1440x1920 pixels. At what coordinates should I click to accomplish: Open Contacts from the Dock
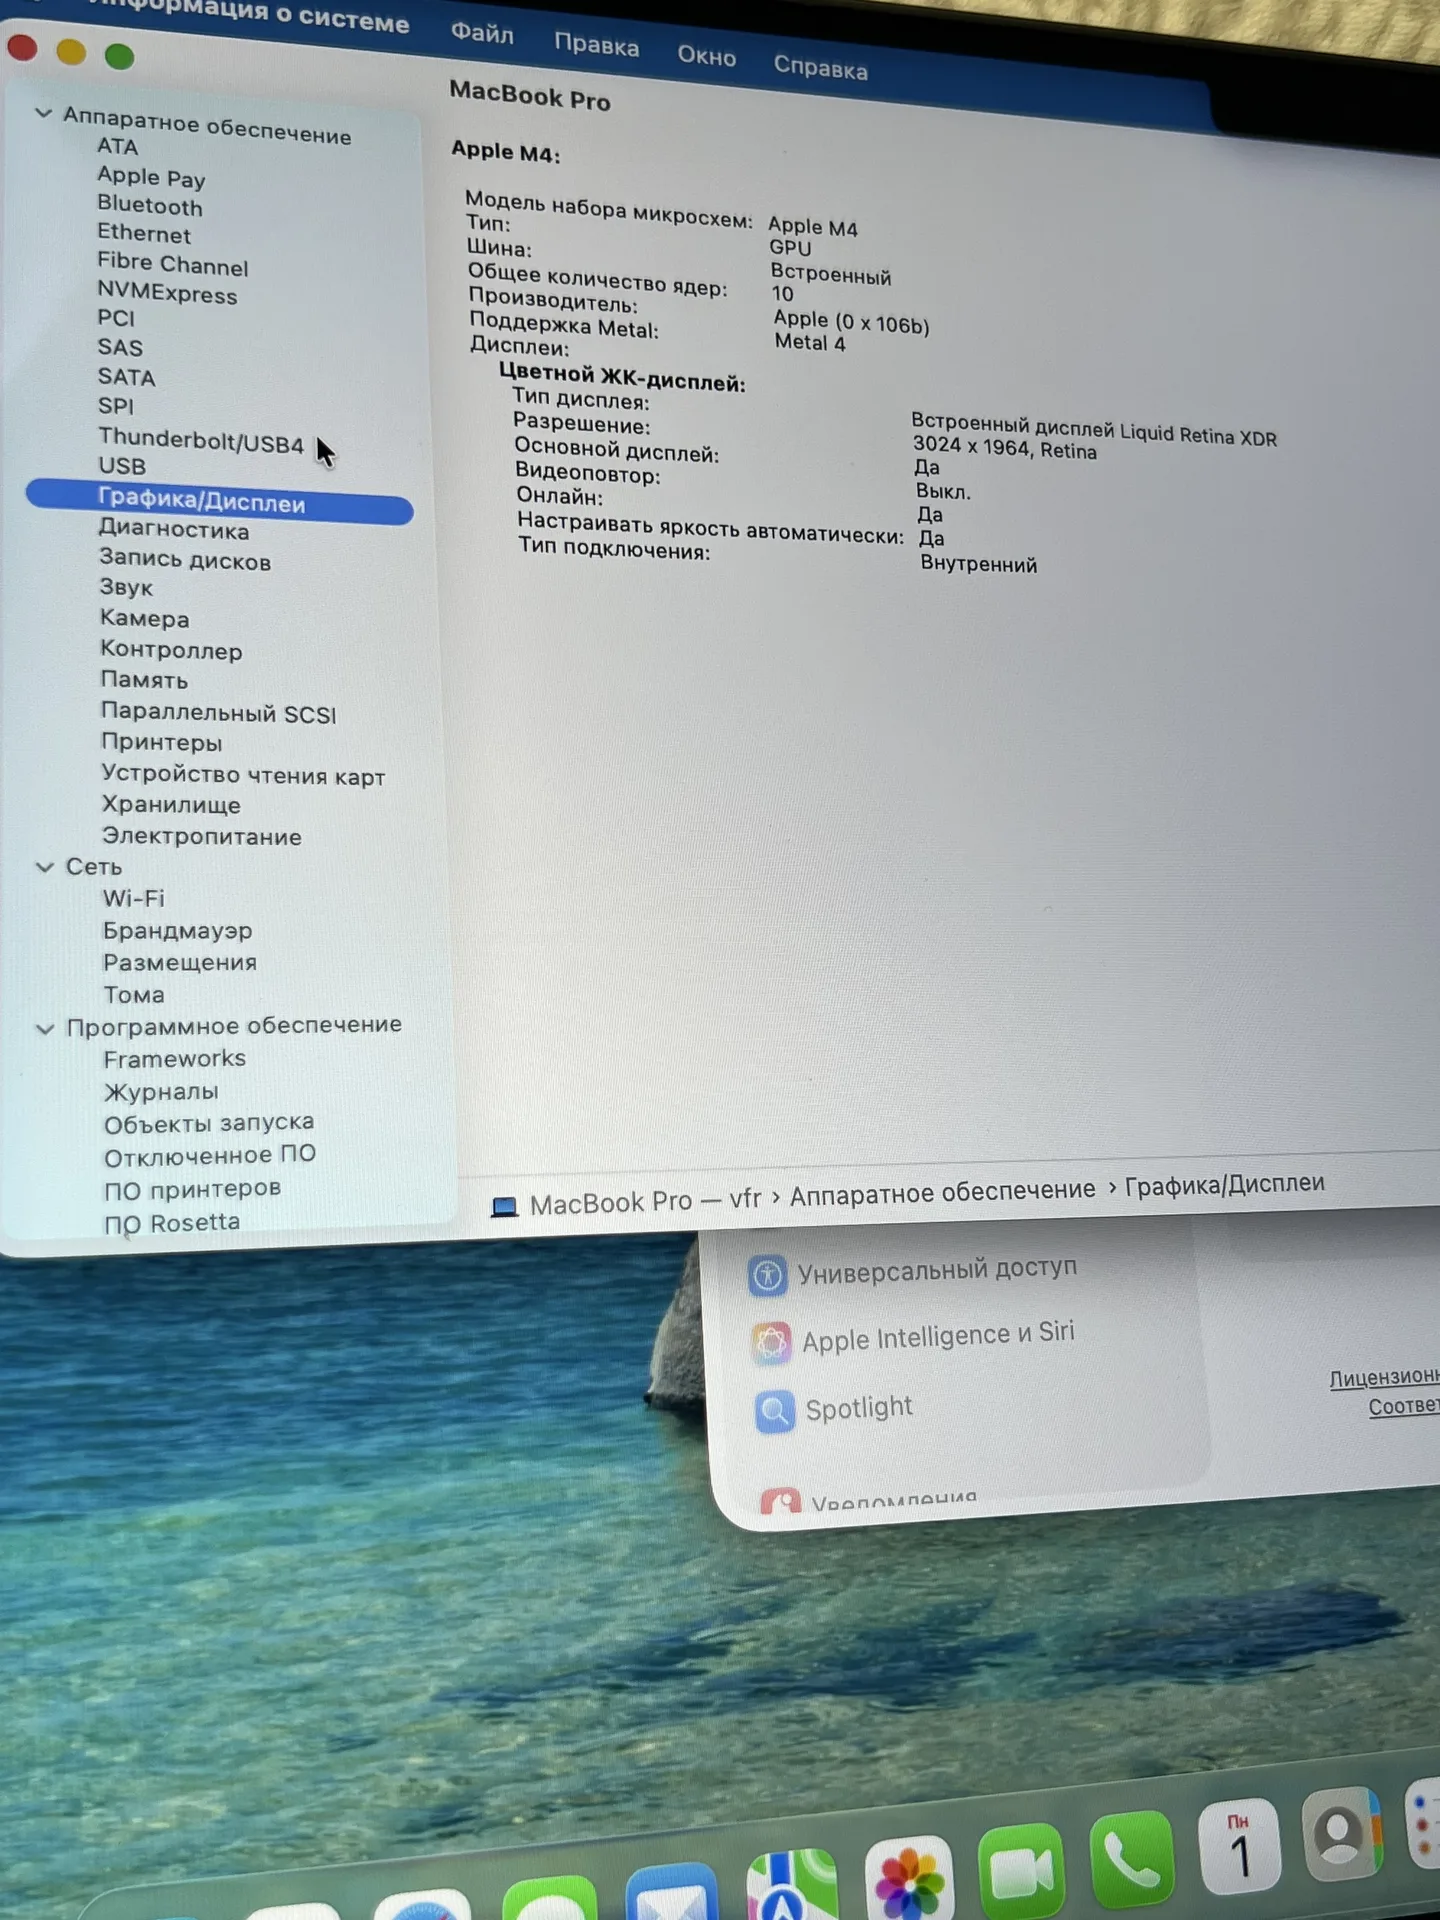pyautogui.click(x=1342, y=1833)
